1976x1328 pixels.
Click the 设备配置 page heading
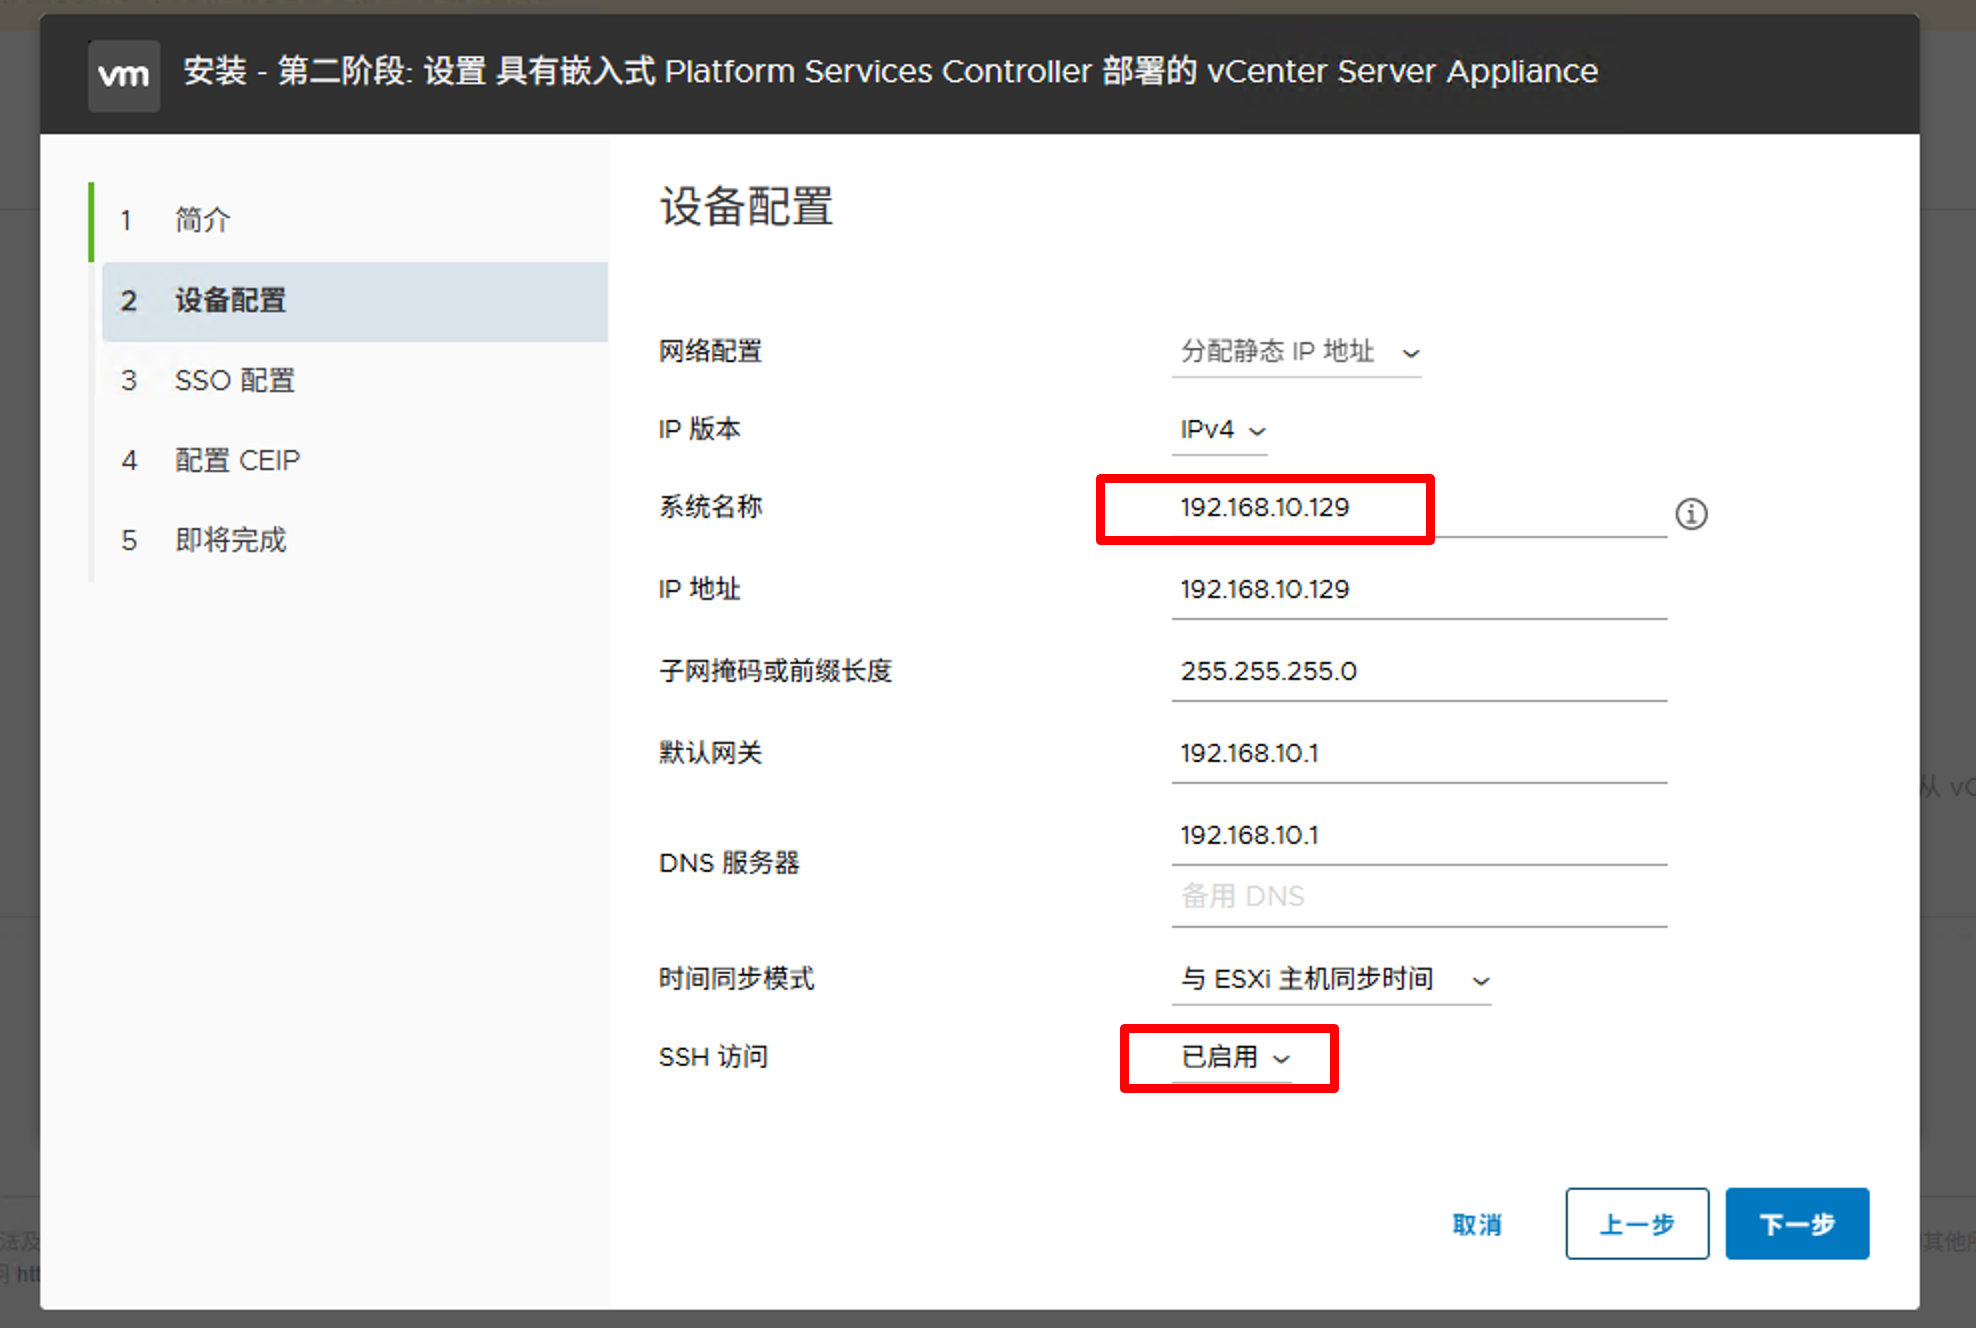746,207
